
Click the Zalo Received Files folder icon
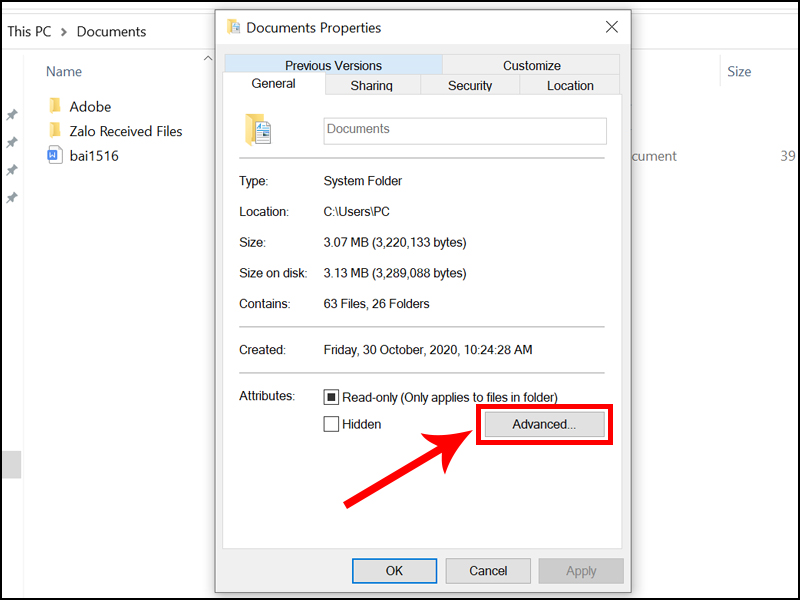54,131
